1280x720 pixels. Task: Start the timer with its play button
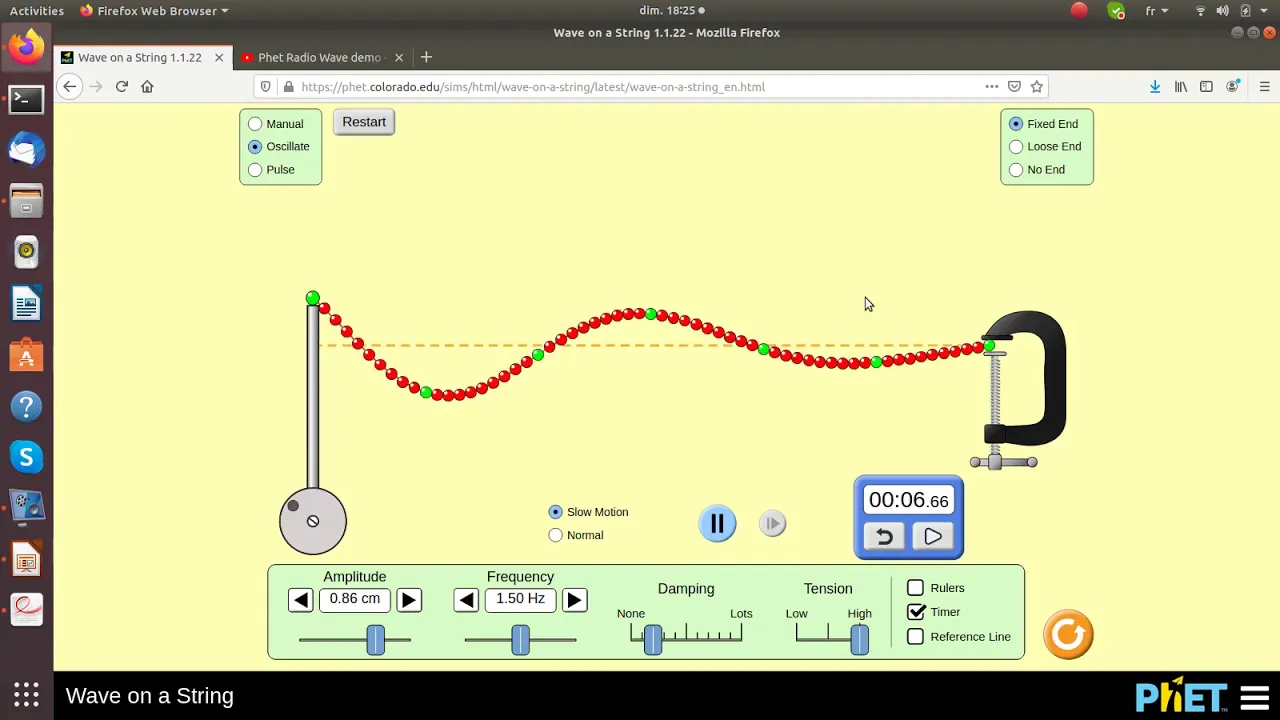click(933, 537)
